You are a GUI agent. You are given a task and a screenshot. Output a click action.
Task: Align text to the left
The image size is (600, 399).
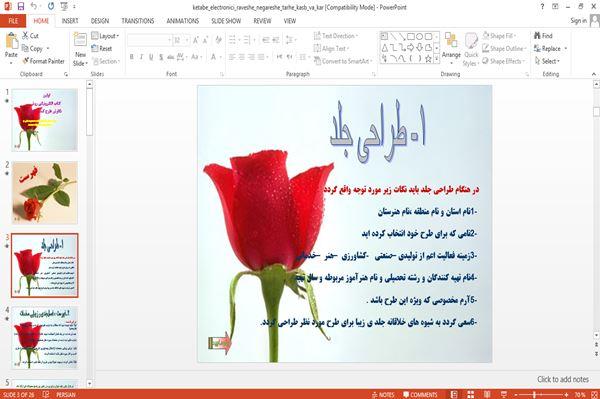[232, 57]
